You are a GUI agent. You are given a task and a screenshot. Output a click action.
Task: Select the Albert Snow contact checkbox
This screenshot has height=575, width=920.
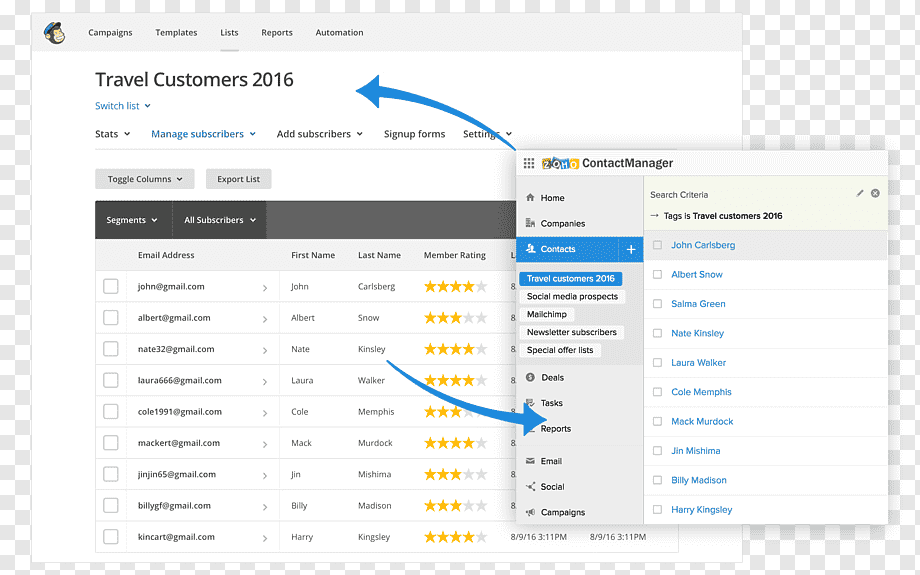point(658,274)
